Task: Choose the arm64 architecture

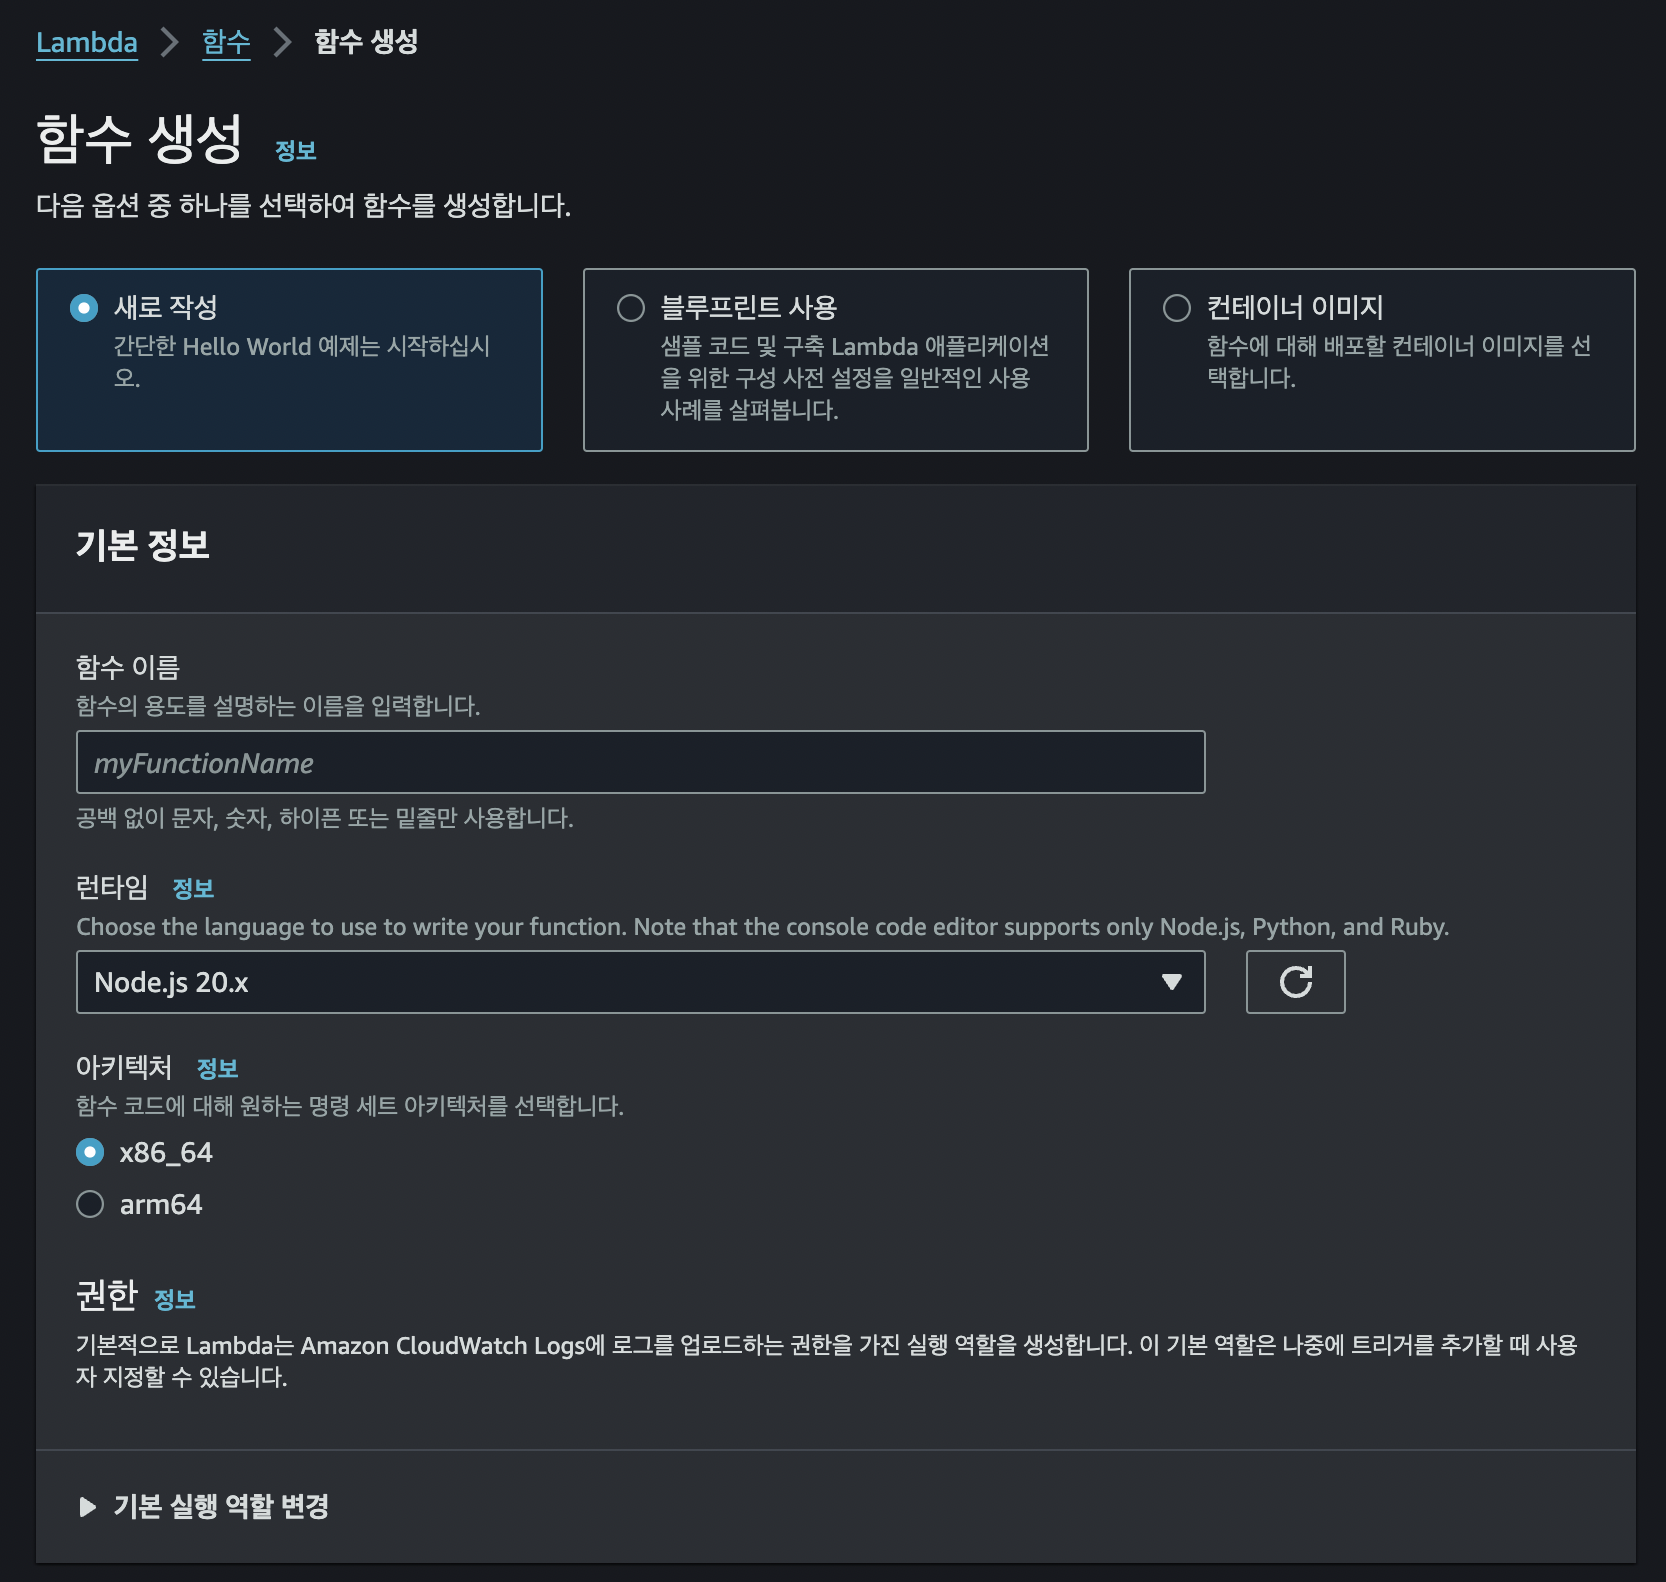Action: tap(90, 1204)
